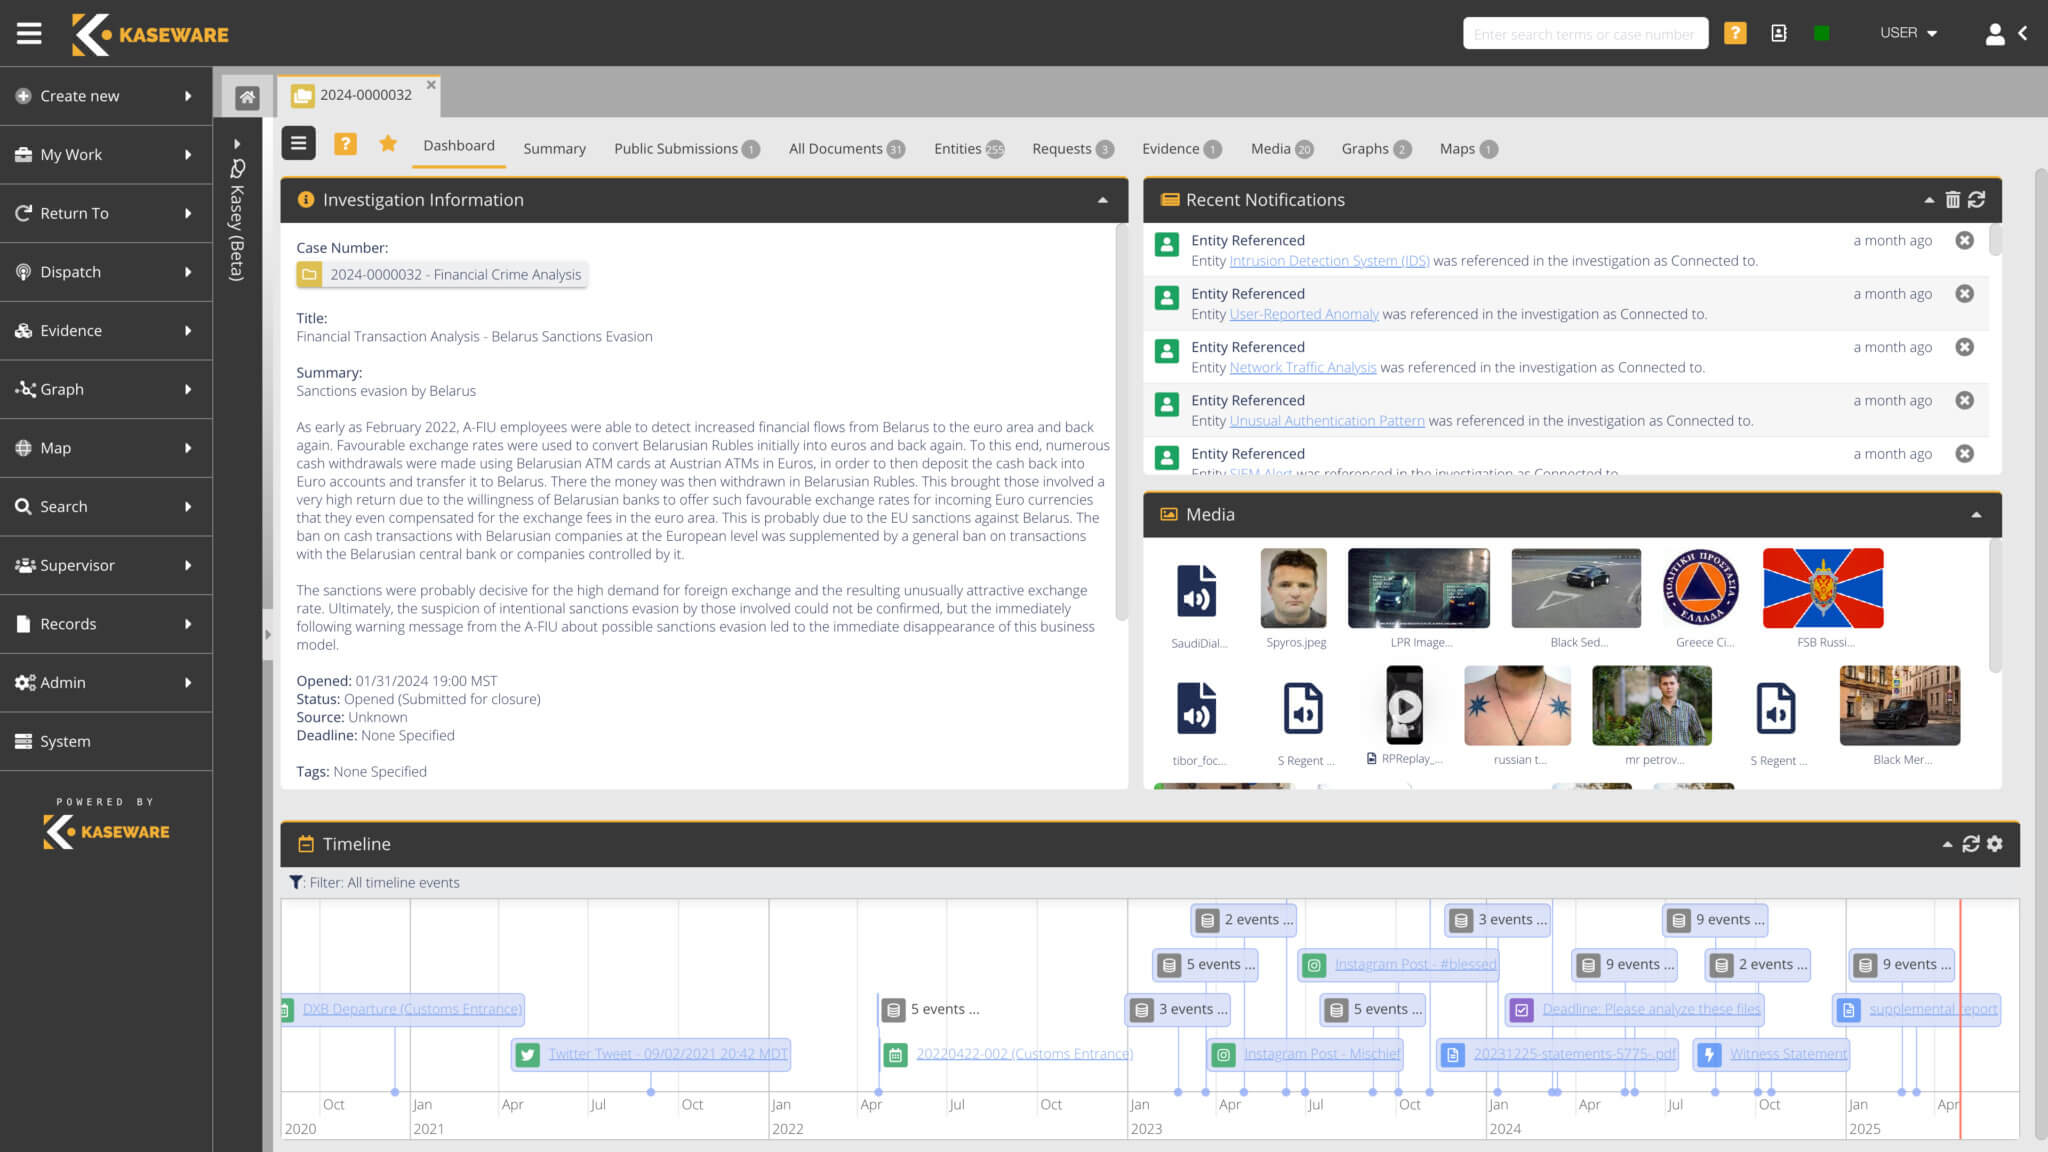Dismiss the Network Traffic Analysis notification
Viewport: 2048px width, 1152px height.
[1965, 347]
